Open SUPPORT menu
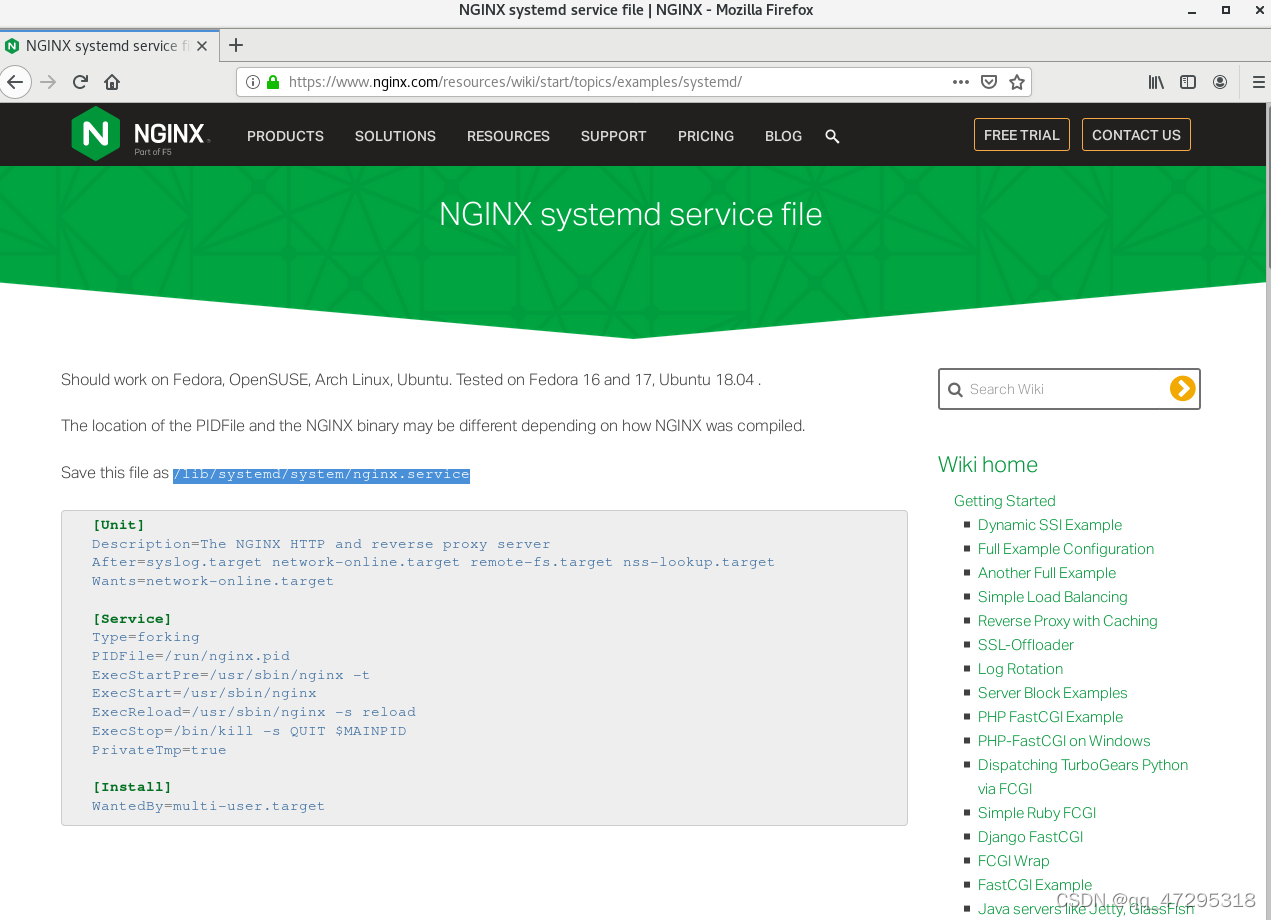Image resolution: width=1271 pixels, height=920 pixels. [613, 136]
